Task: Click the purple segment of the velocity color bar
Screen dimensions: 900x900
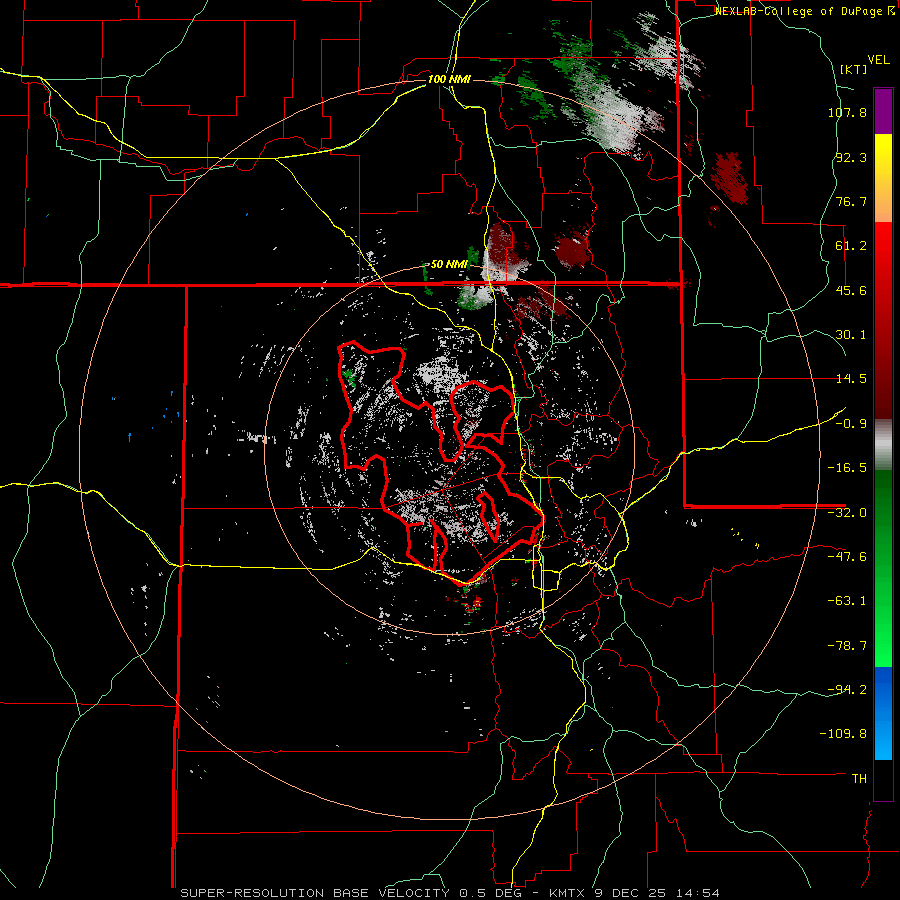Action: tap(883, 111)
